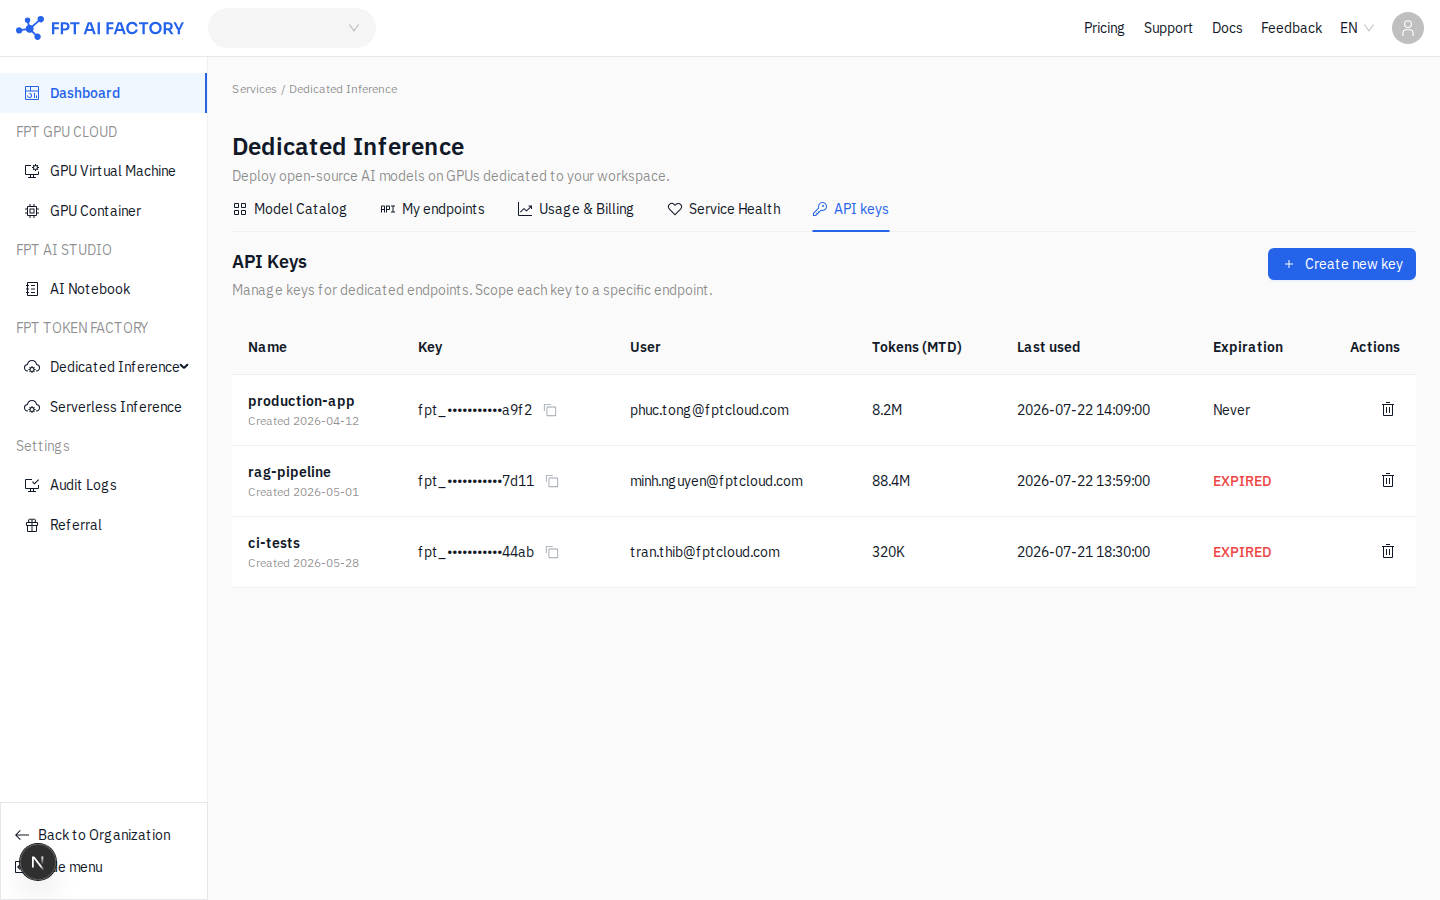
Task: Switch to the Model Catalog tab
Action: pyautogui.click(x=290, y=209)
